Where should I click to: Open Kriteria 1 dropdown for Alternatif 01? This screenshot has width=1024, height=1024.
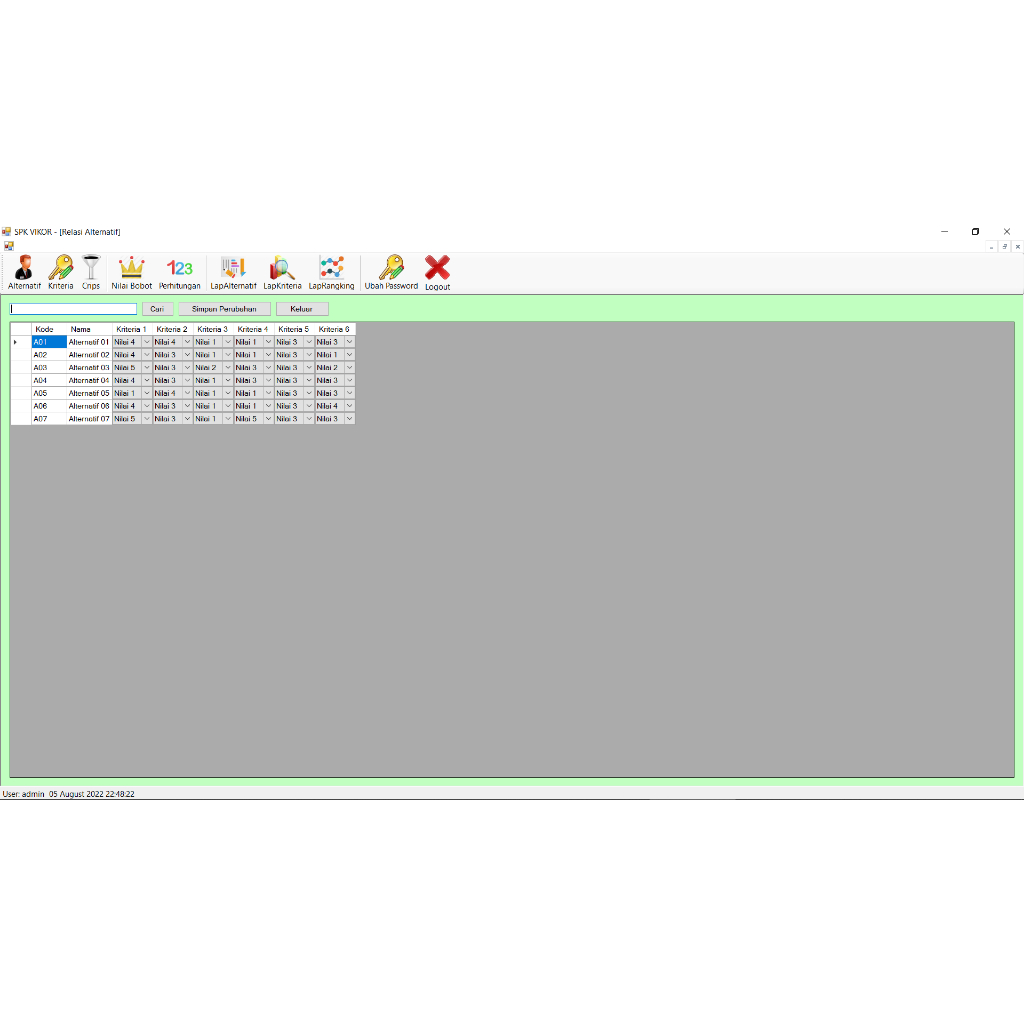[147, 342]
